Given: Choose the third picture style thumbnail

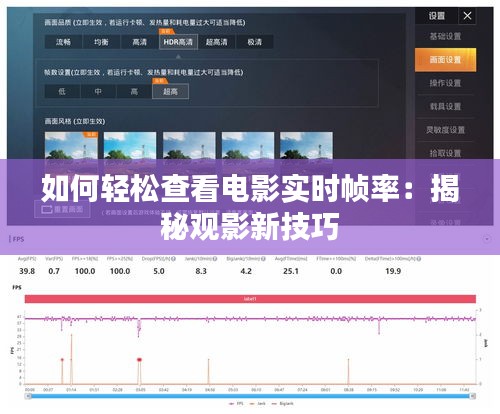Looking at the screenshot, I should tap(189, 146).
